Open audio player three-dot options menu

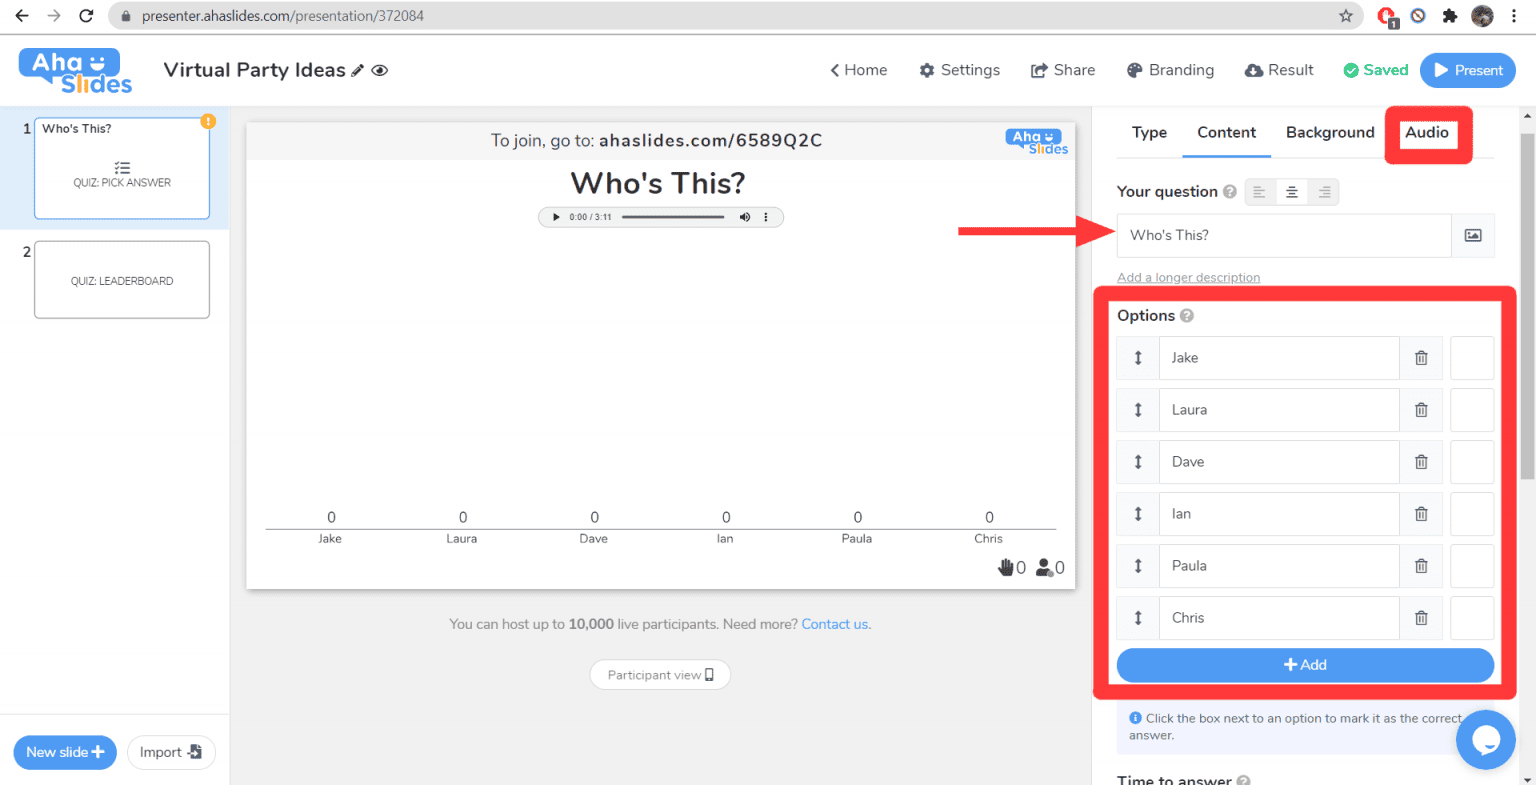click(x=766, y=217)
